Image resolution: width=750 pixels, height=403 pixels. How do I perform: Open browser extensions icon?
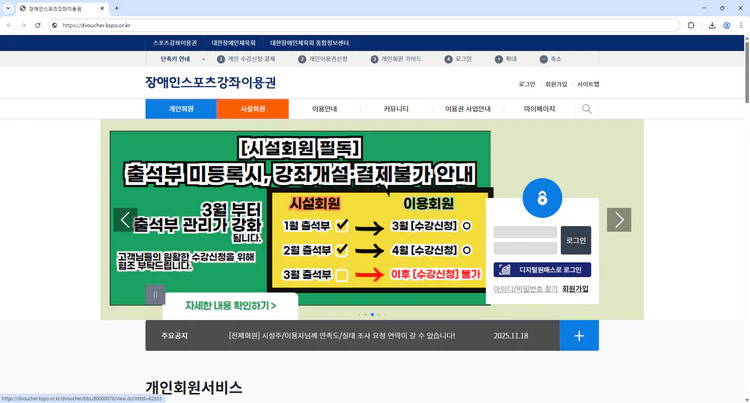tap(691, 25)
